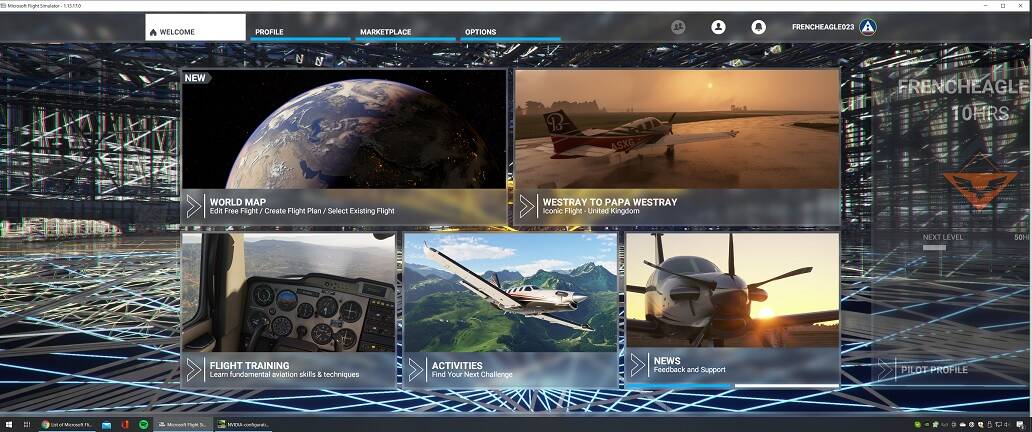Click the Westray chevron arrow icon
This screenshot has width=1032, height=432.
coord(527,207)
